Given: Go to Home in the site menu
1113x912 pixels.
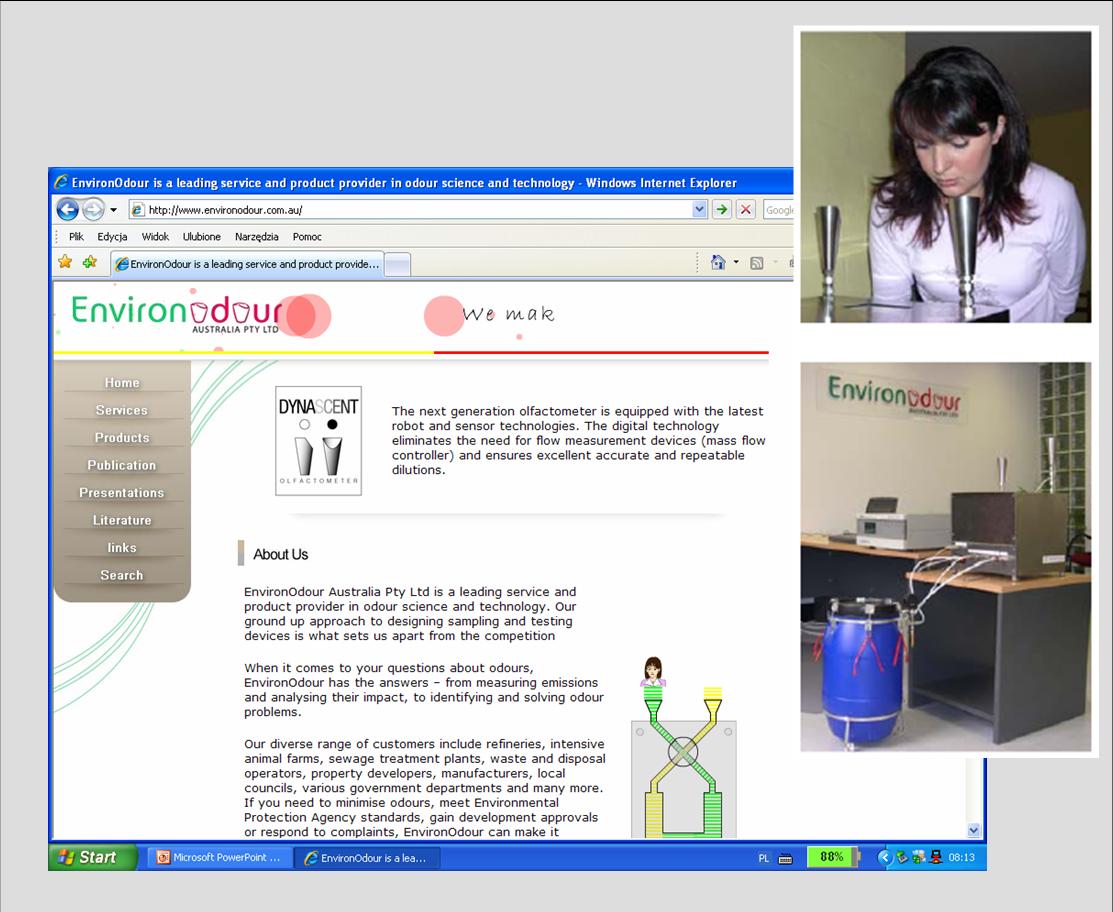Looking at the screenshot, I should tap(122, 383).
